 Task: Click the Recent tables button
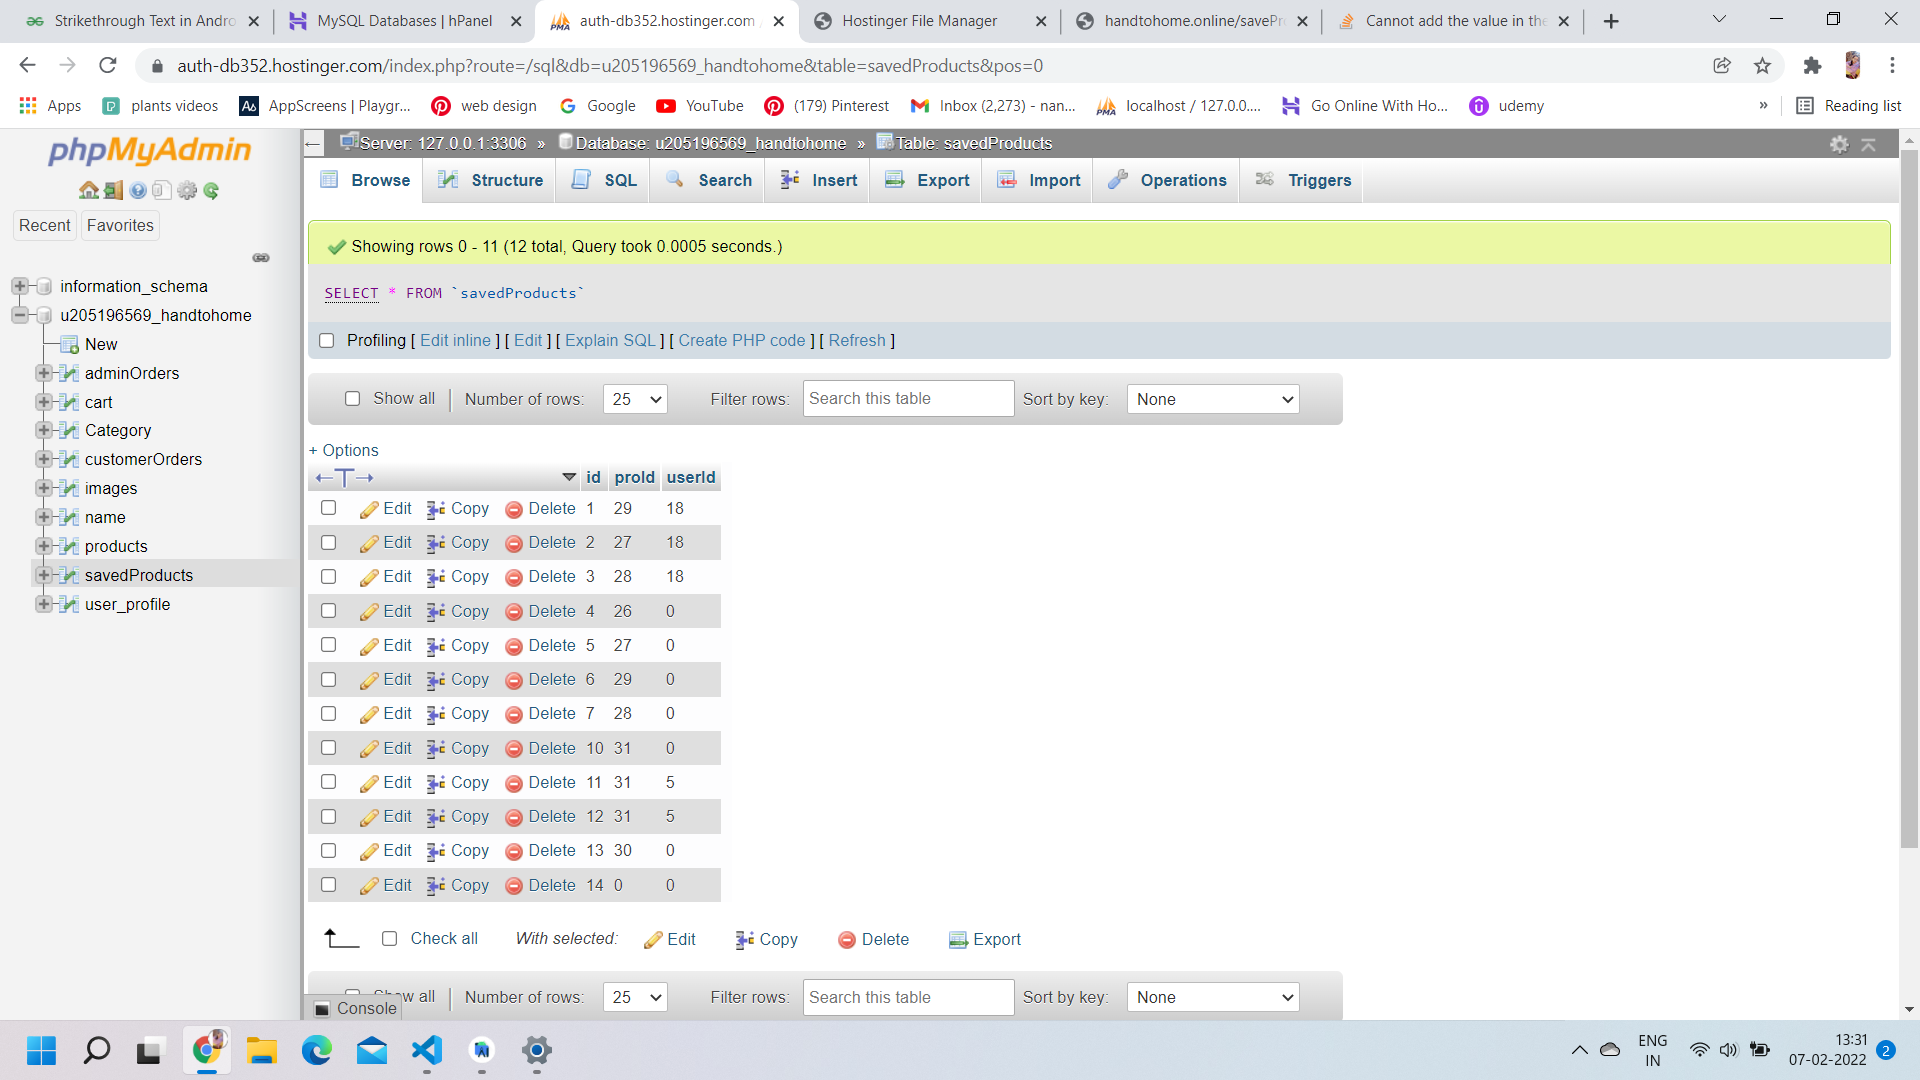tap(45, 226)
